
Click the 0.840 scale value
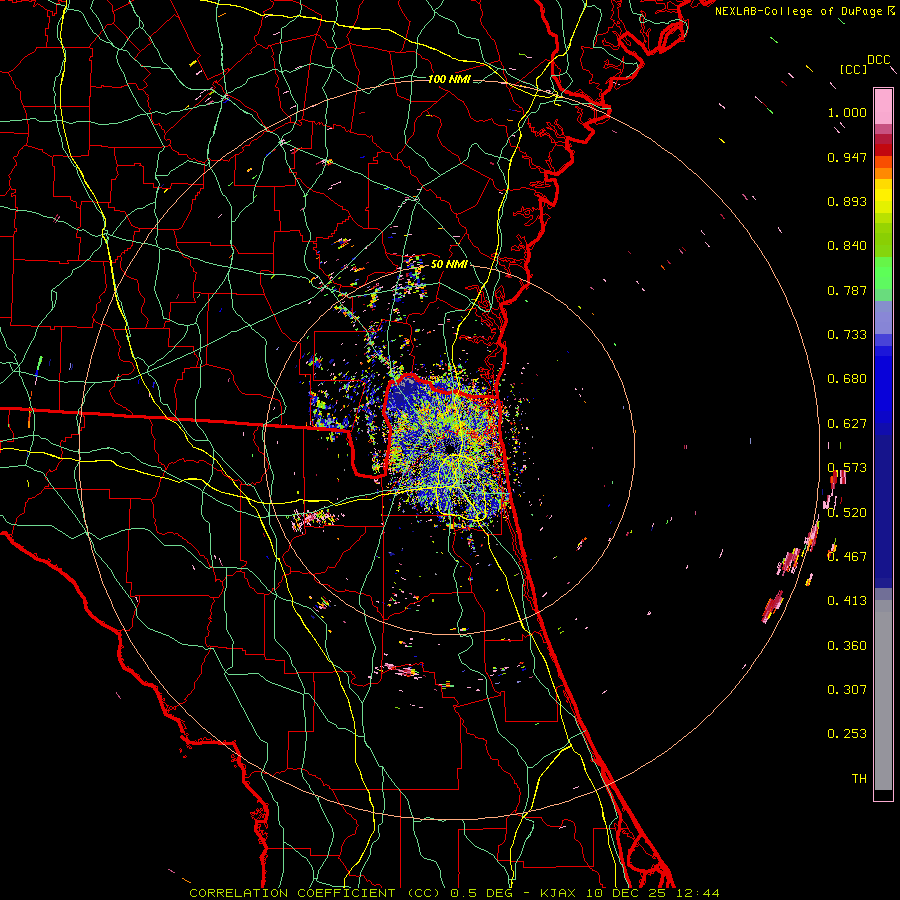[x=847, y=246]
